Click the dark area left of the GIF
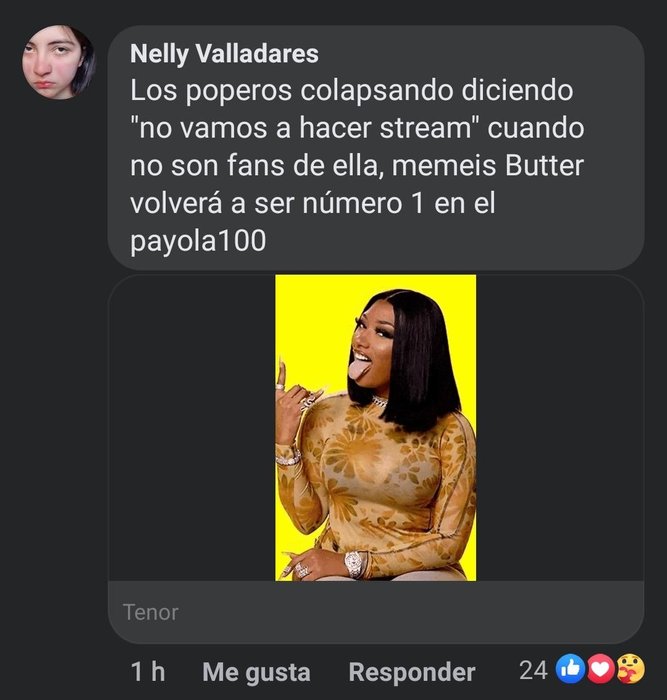 tap(192, 428)
